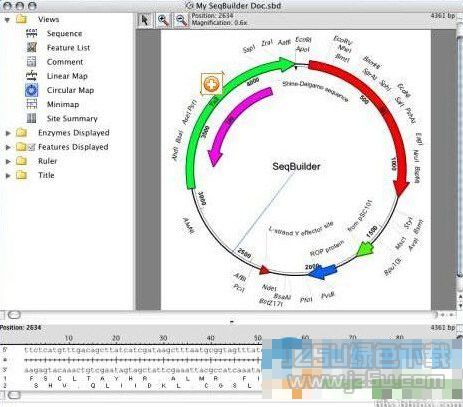Viewport: 463px width, 407px height.
Task: Expand the Features Displayed section
Action: 8,147
